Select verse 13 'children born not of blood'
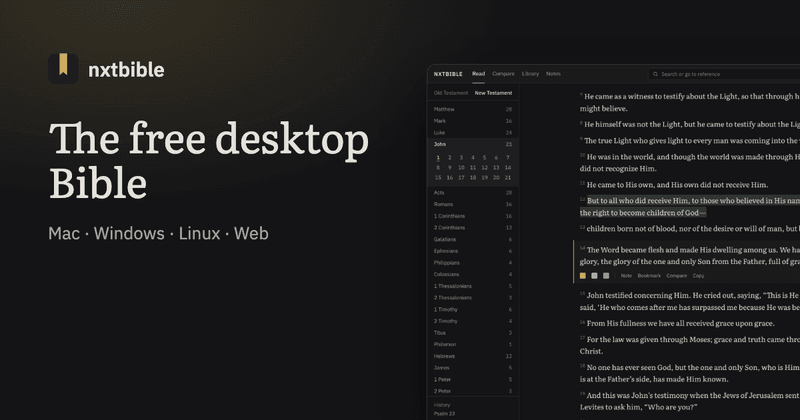This screenshot has height=420, width=800. pos(690,229)
